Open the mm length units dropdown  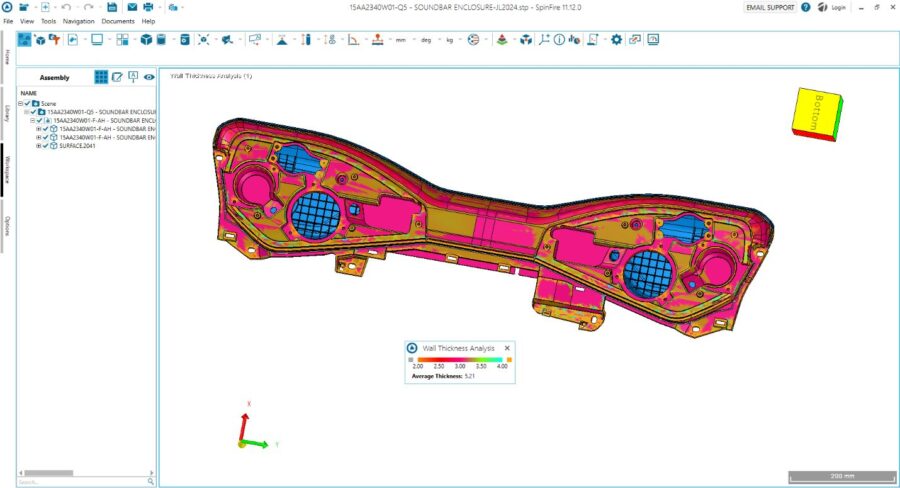[x=401, y=40]
